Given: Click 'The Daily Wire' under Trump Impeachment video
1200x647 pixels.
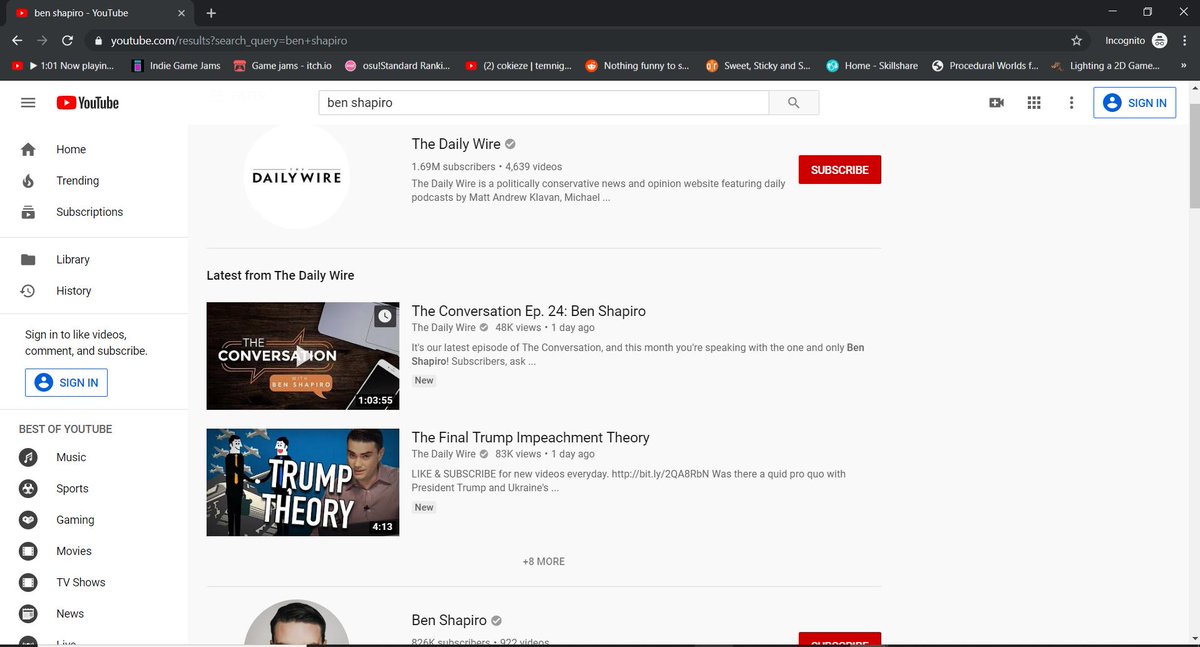Looking at the screenshot, I should (x=444, y=454).
